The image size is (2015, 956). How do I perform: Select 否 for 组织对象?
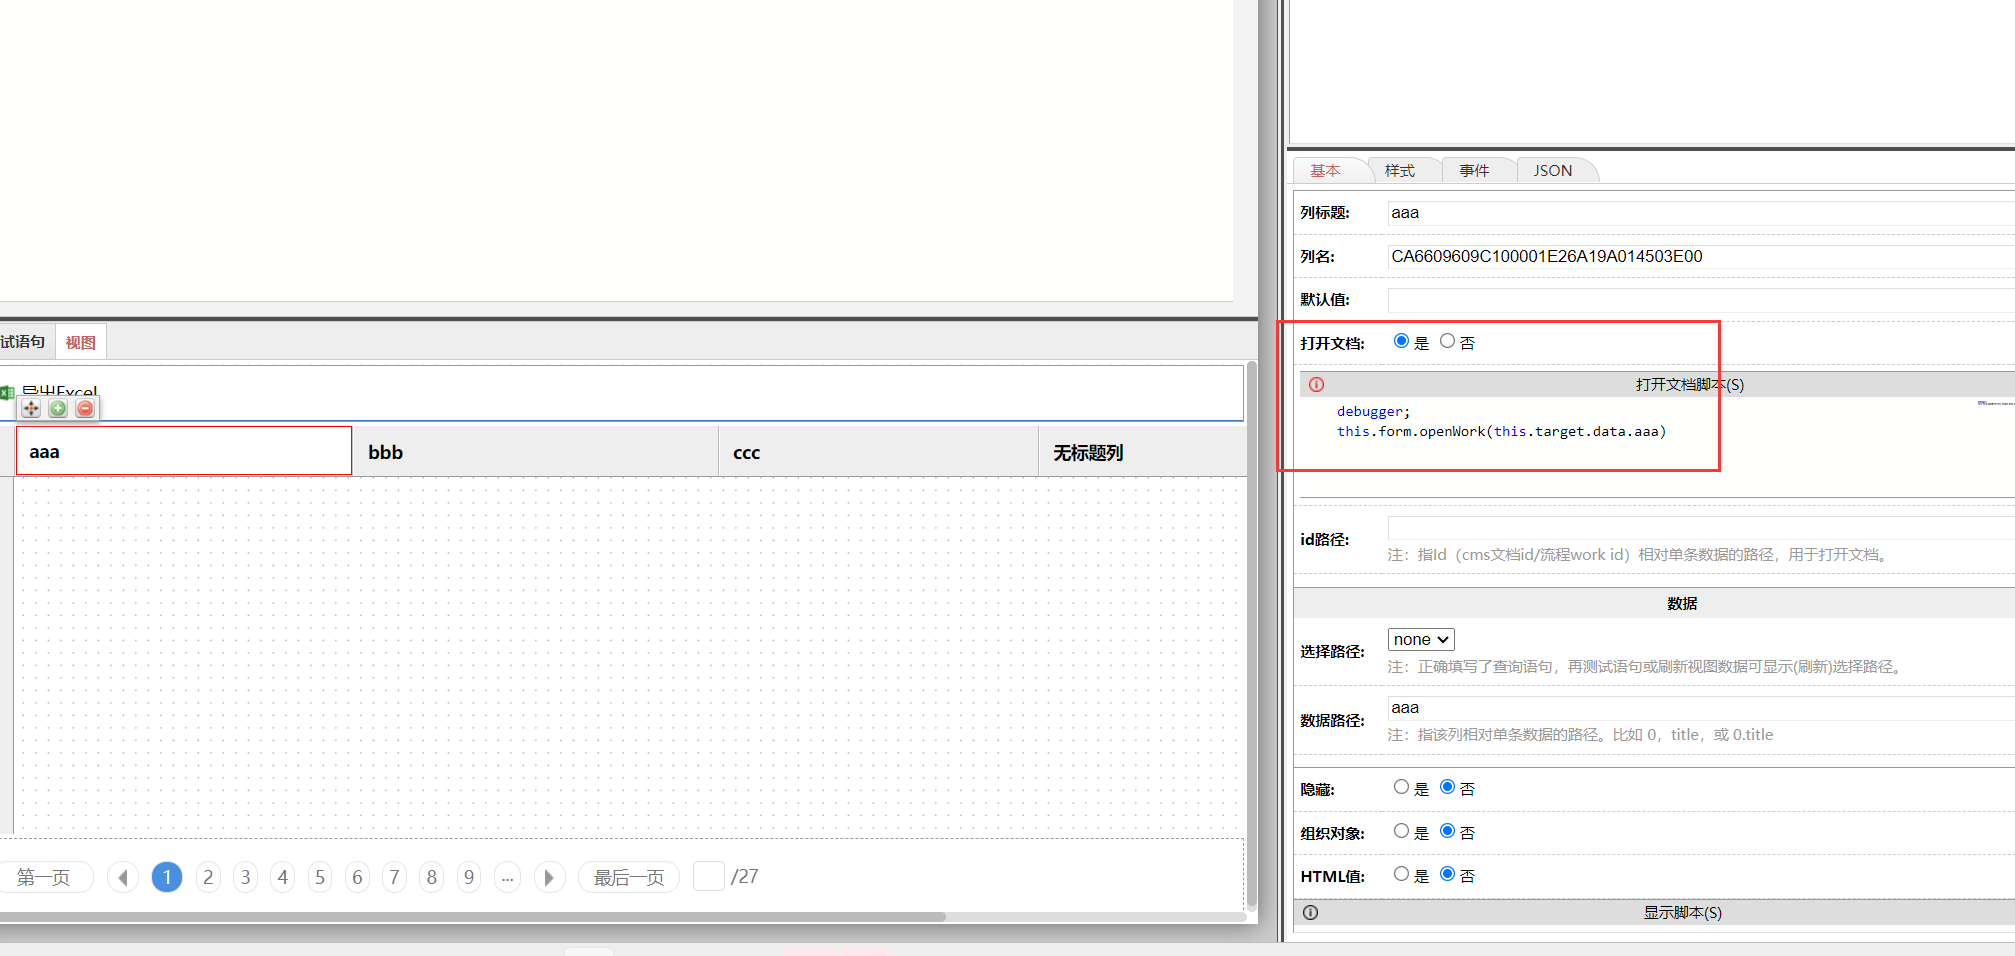(1447, 831)
